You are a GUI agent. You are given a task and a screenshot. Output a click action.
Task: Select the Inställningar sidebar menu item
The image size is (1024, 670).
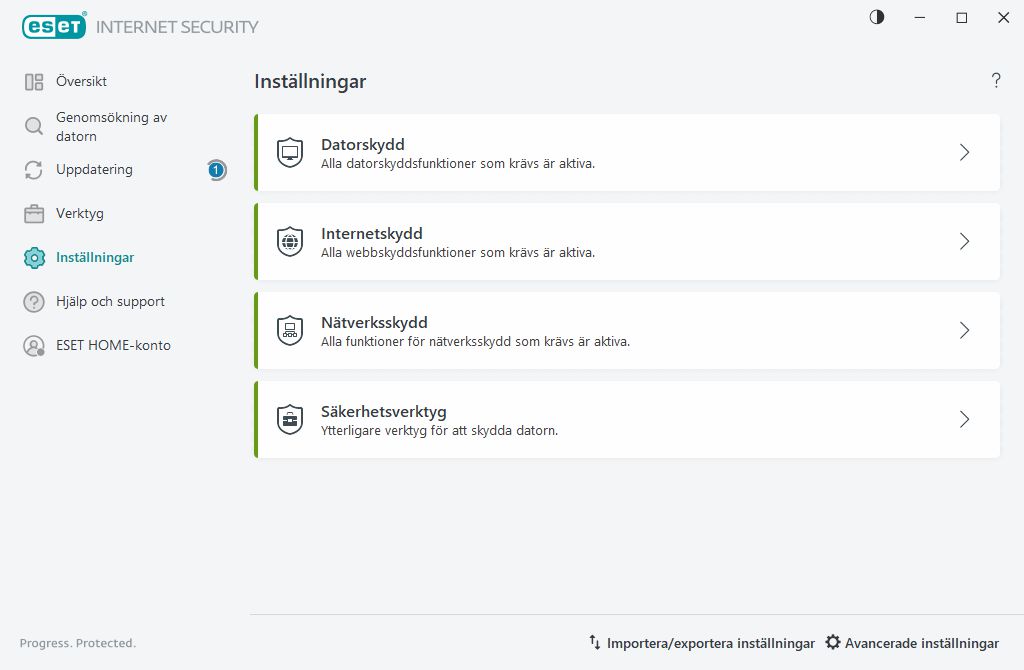tap(95, 258)
